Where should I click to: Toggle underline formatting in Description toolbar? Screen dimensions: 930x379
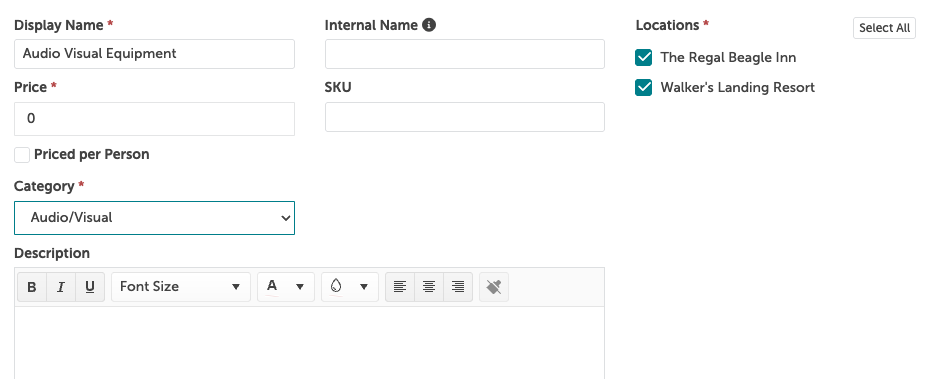pyautogui.click(x=90, y=287)
